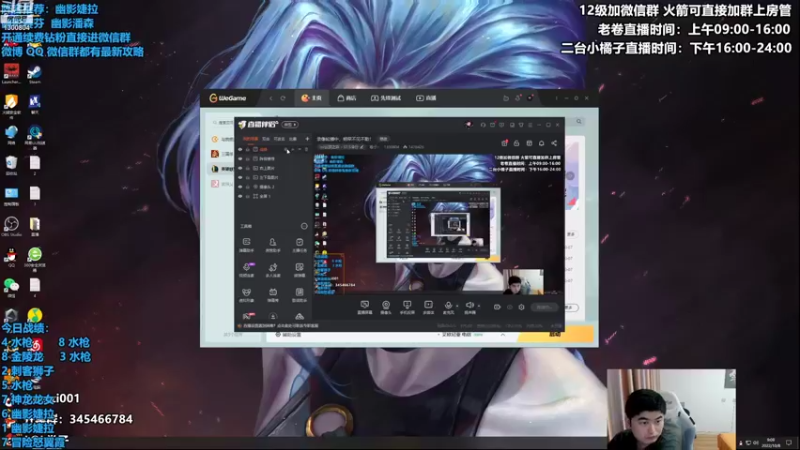Lock the highlighted orange source
This screenshot has height=450, width=800.
coord(247,149)
